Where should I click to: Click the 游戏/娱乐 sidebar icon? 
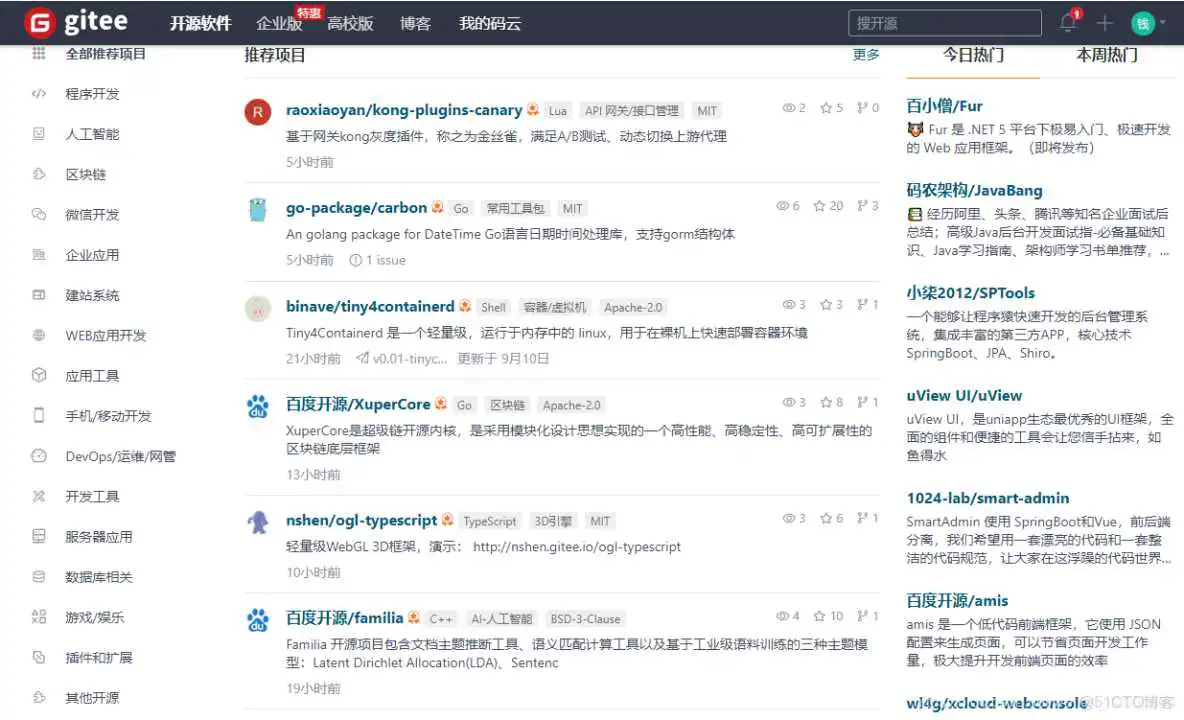39,617
